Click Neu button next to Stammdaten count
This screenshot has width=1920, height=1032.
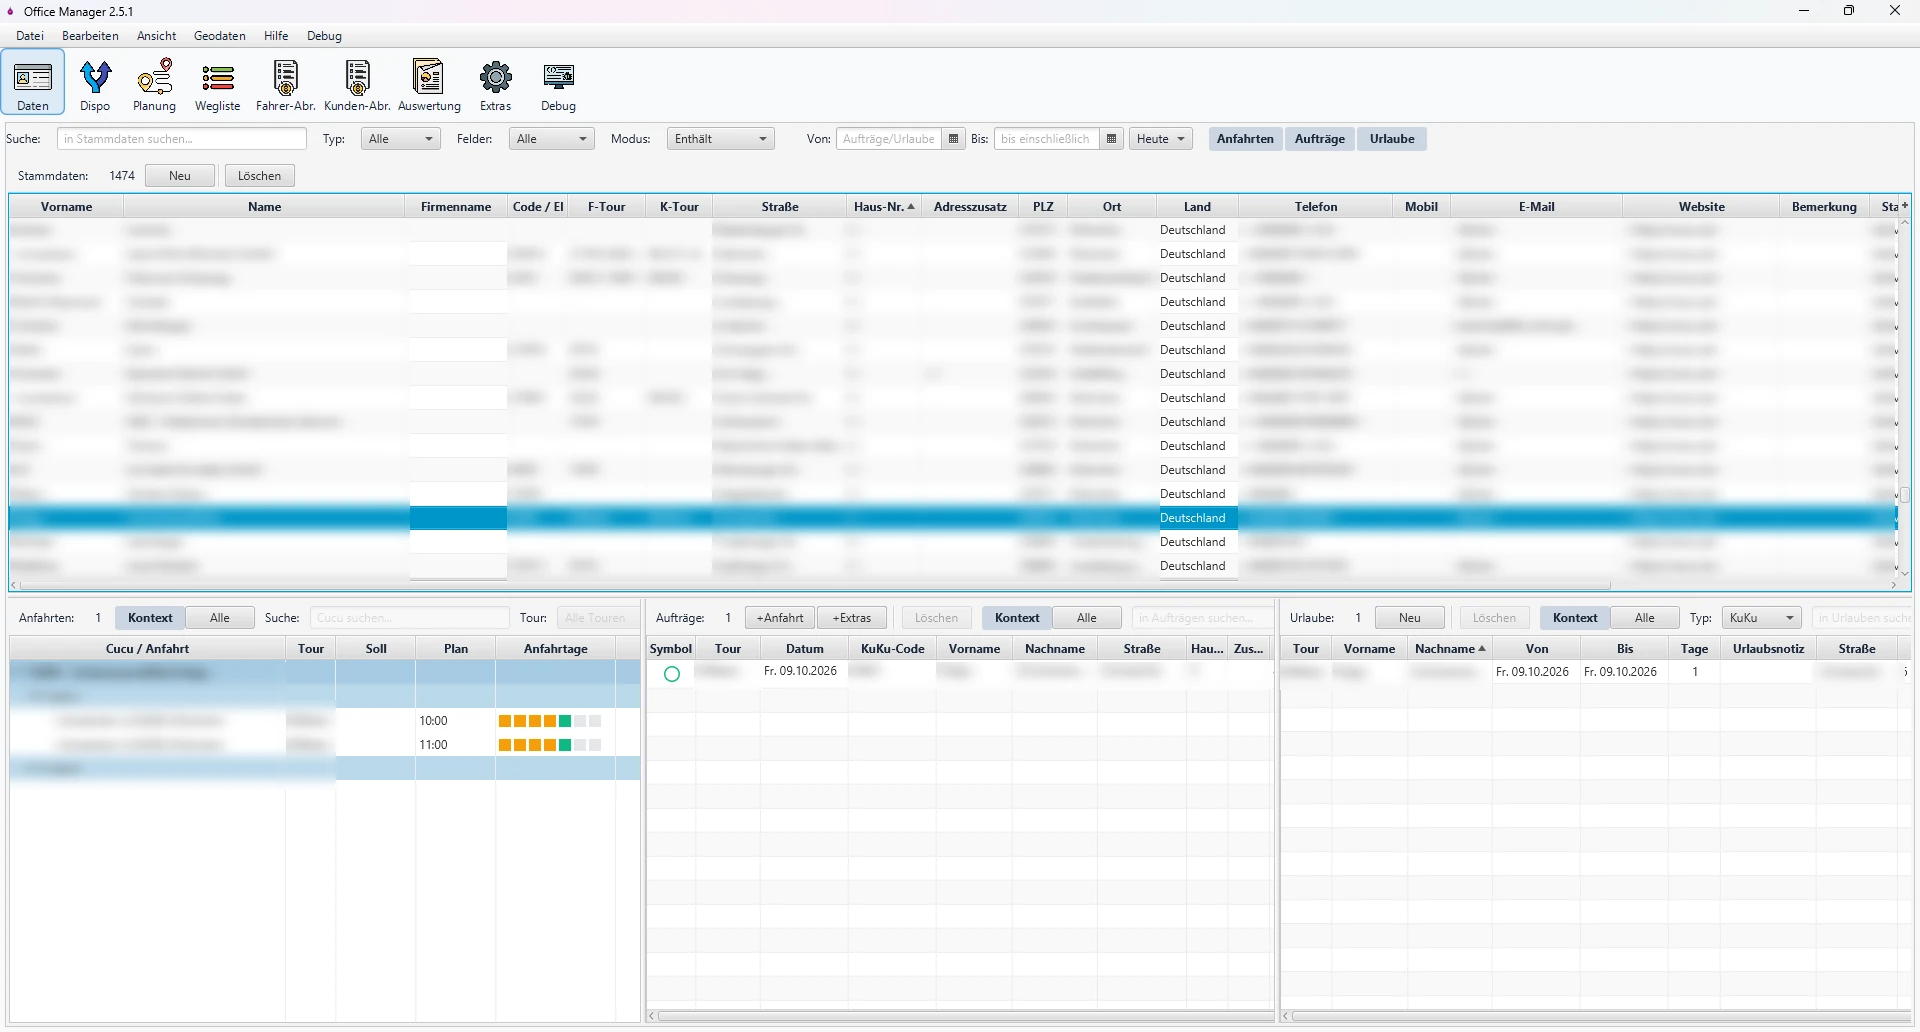(180, 176)
